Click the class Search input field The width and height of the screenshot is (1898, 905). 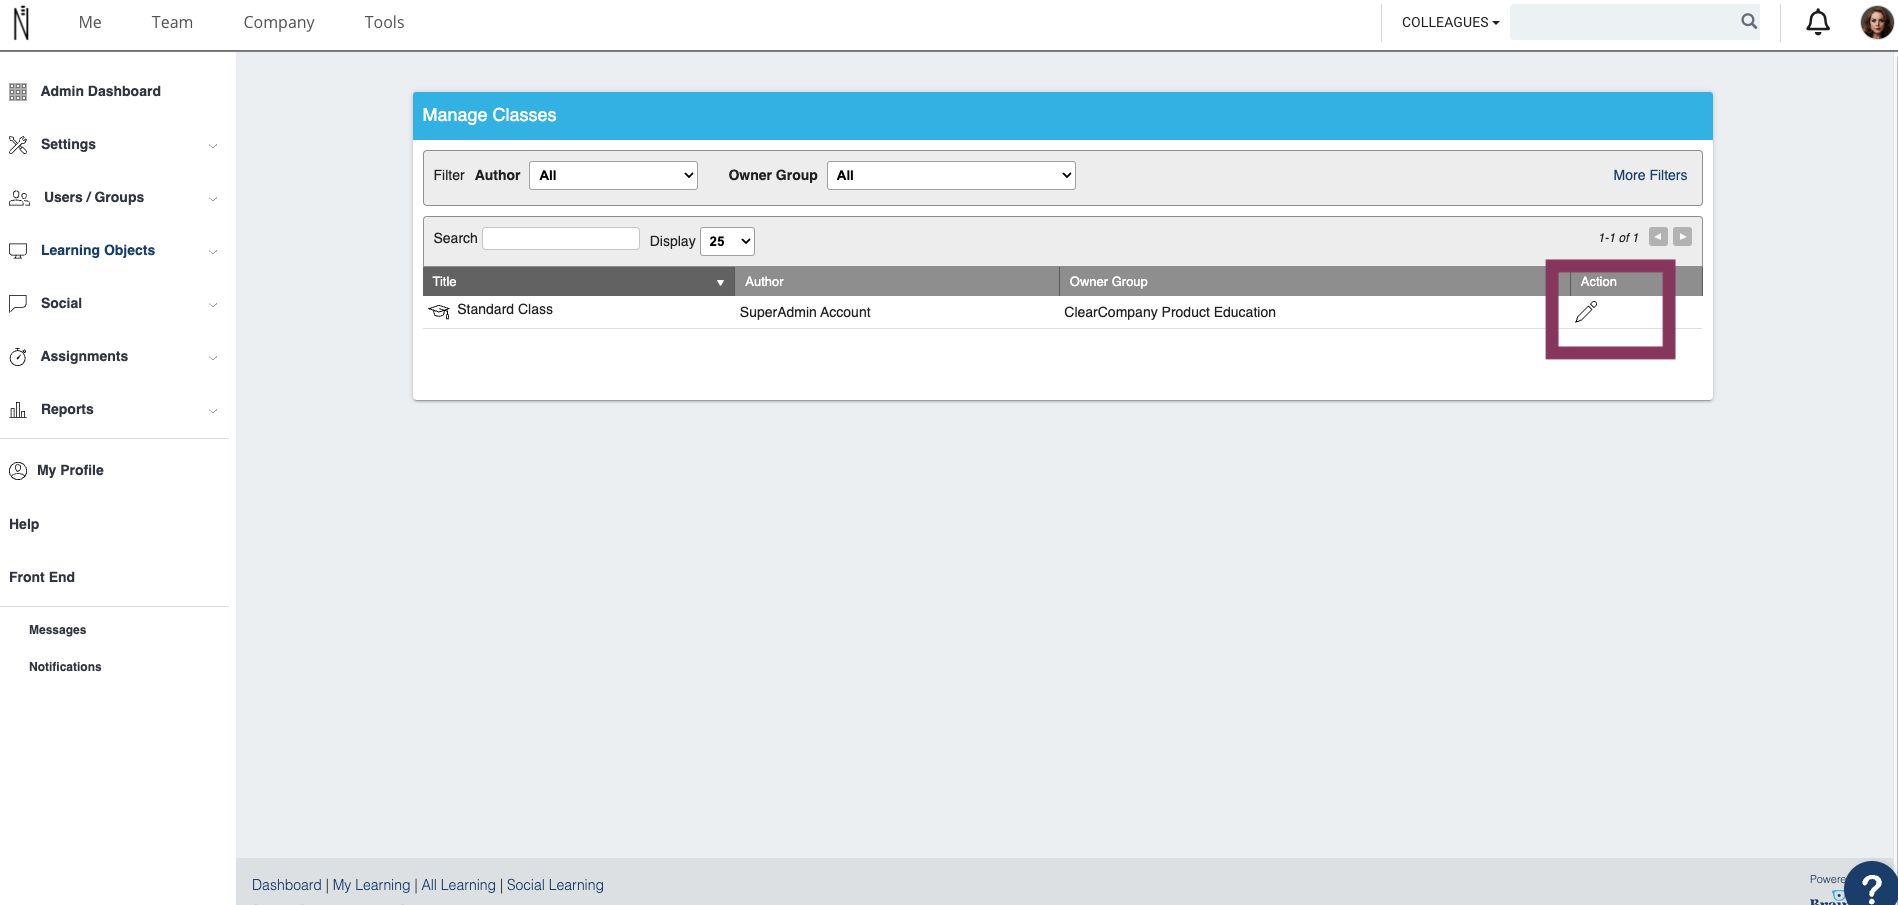(x=561, y=238)
